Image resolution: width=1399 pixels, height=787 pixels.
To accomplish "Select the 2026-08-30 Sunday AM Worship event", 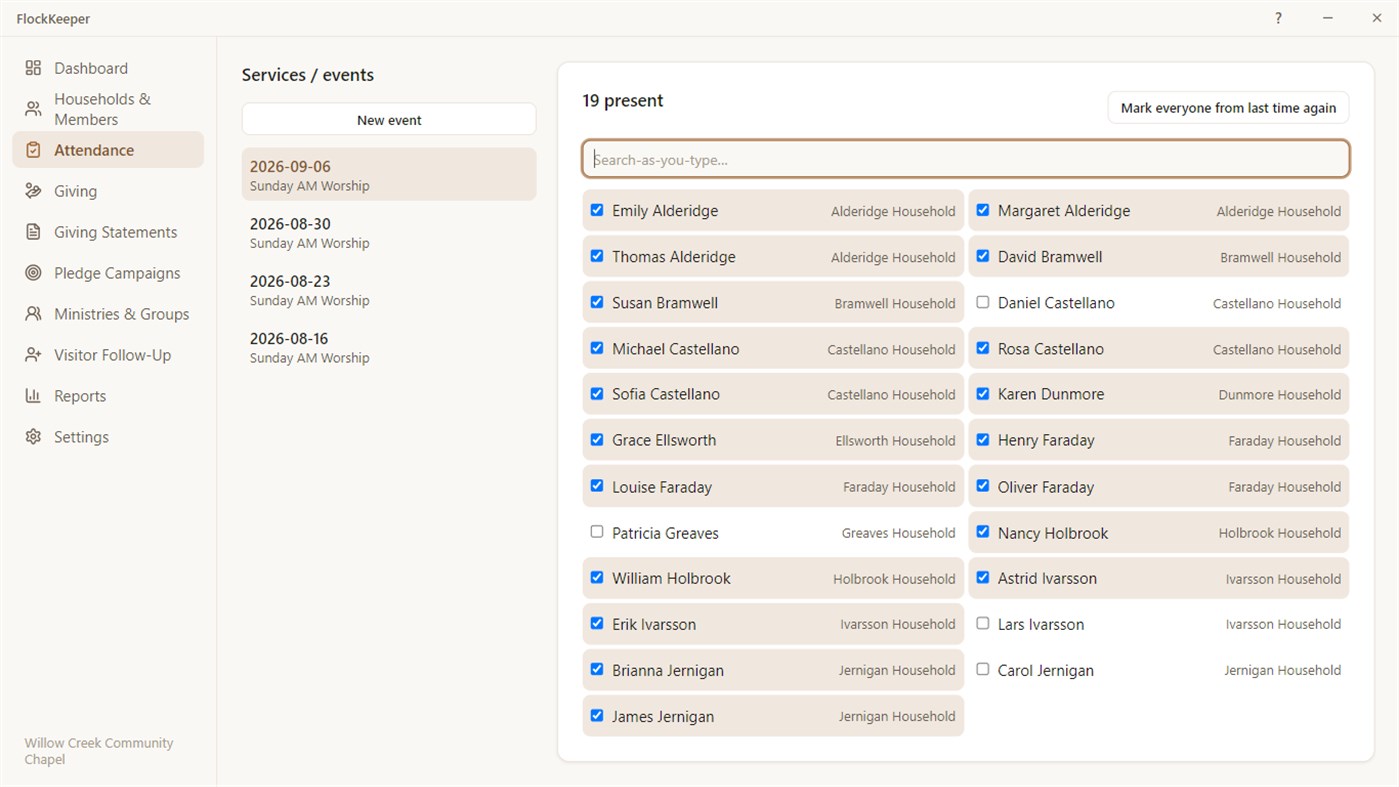I will pyautogui.click(x=389, y=232).
